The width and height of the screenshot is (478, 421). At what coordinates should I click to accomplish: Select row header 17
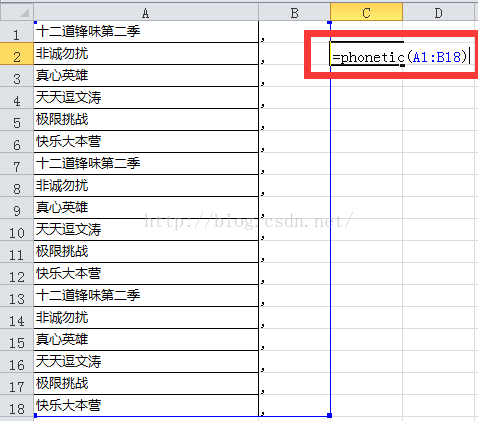click(17, 384)
